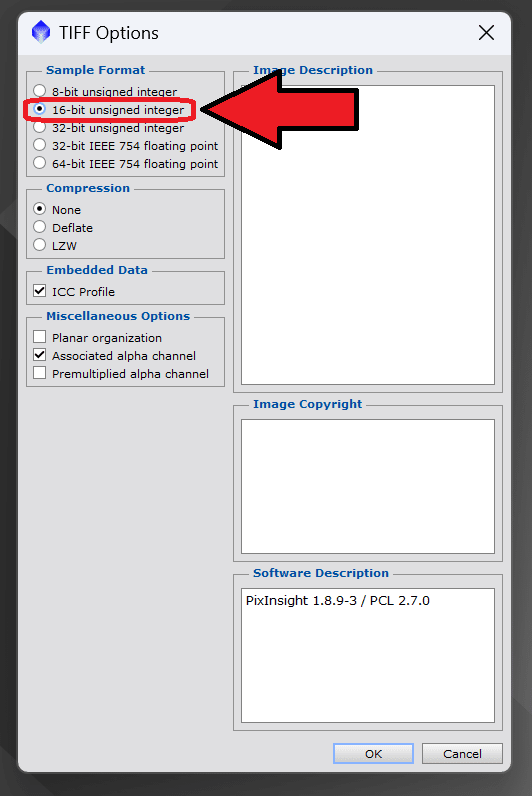Close the TIFF Options dialog
Screen dimensions: 532x796
(x=486, y=33)
